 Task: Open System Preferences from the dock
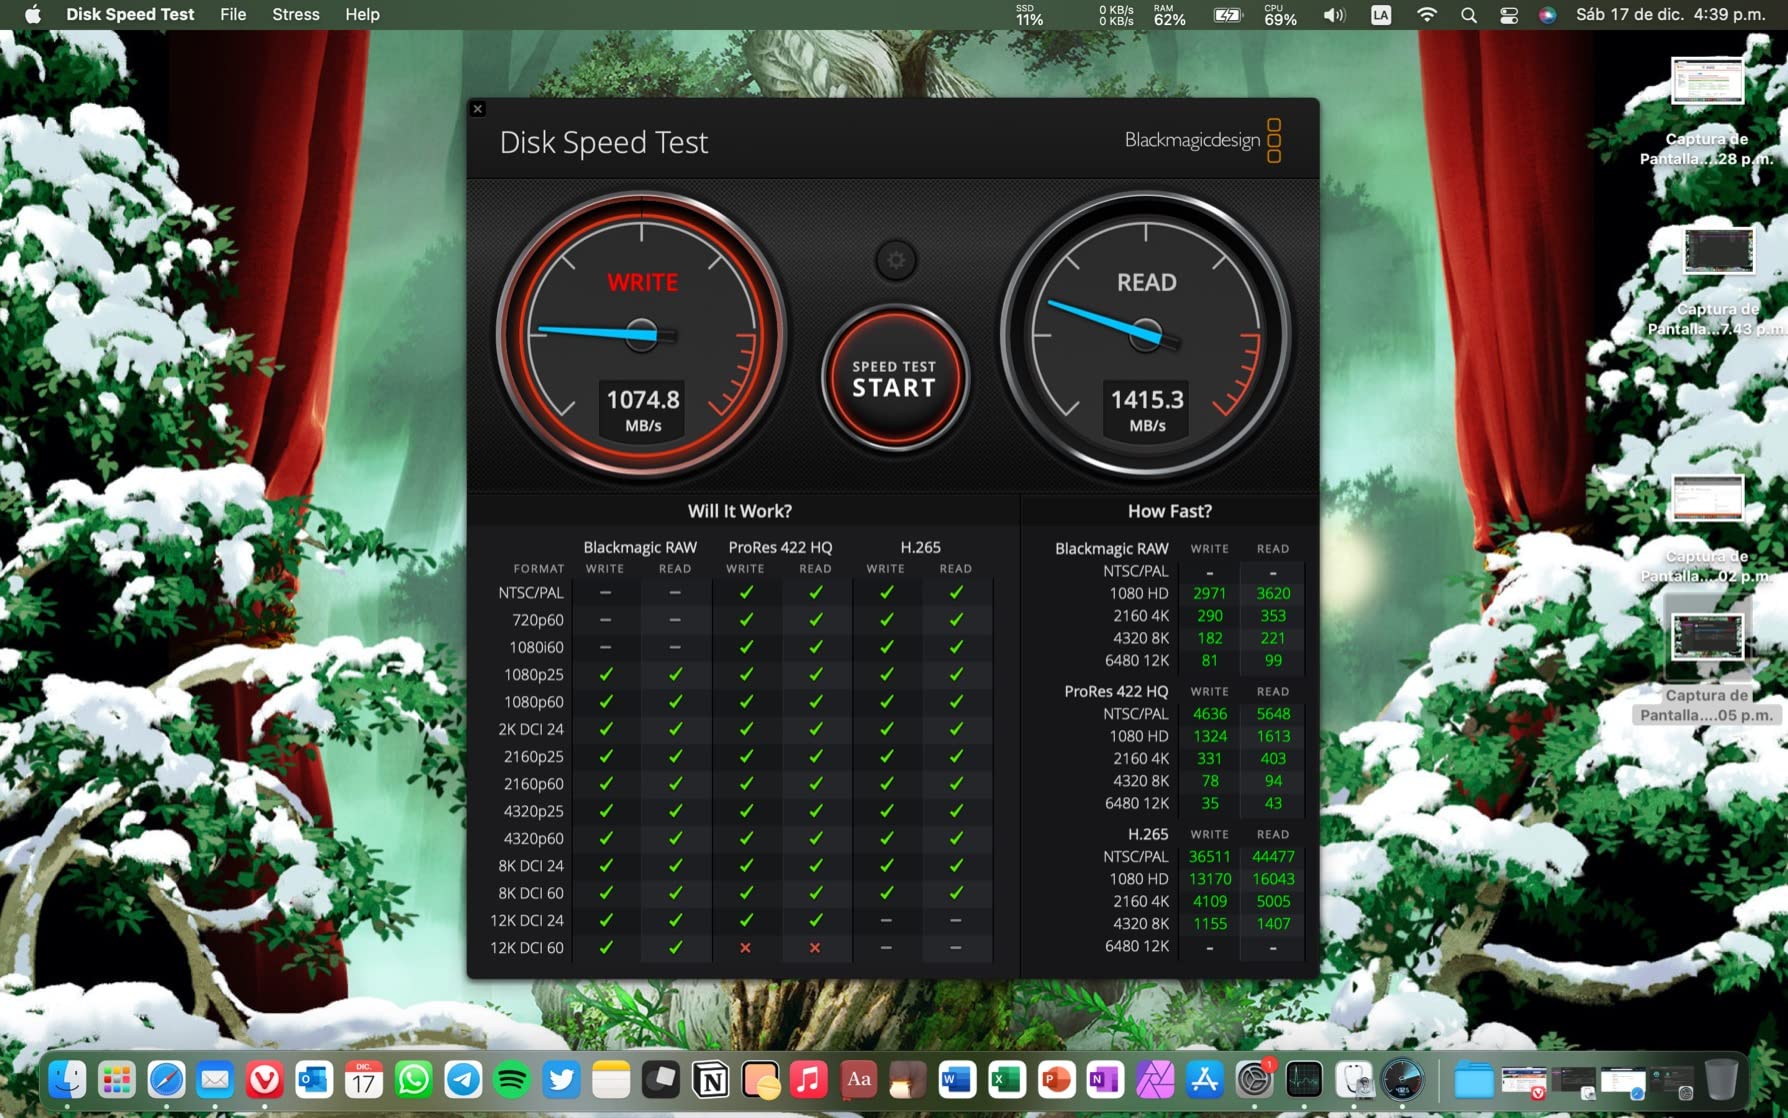point(1254,1080)
